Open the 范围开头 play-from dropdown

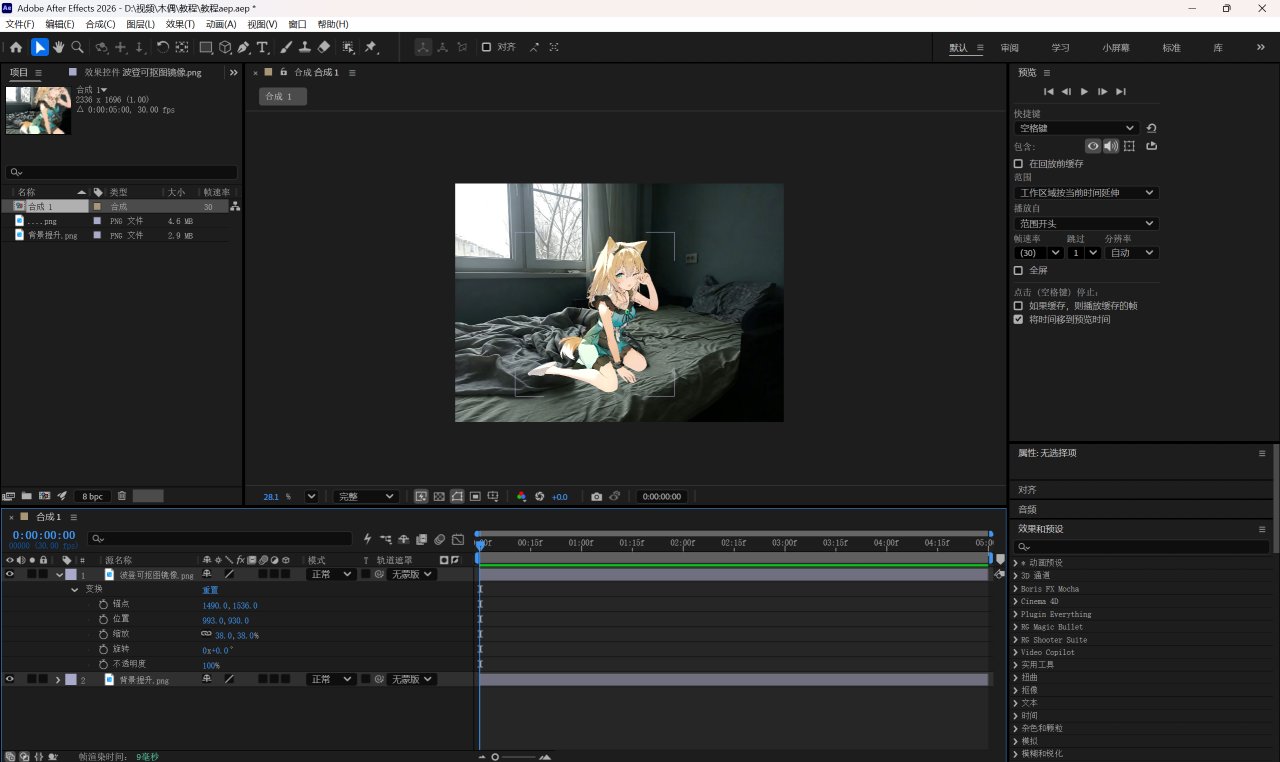click(x=1086, y=224)
